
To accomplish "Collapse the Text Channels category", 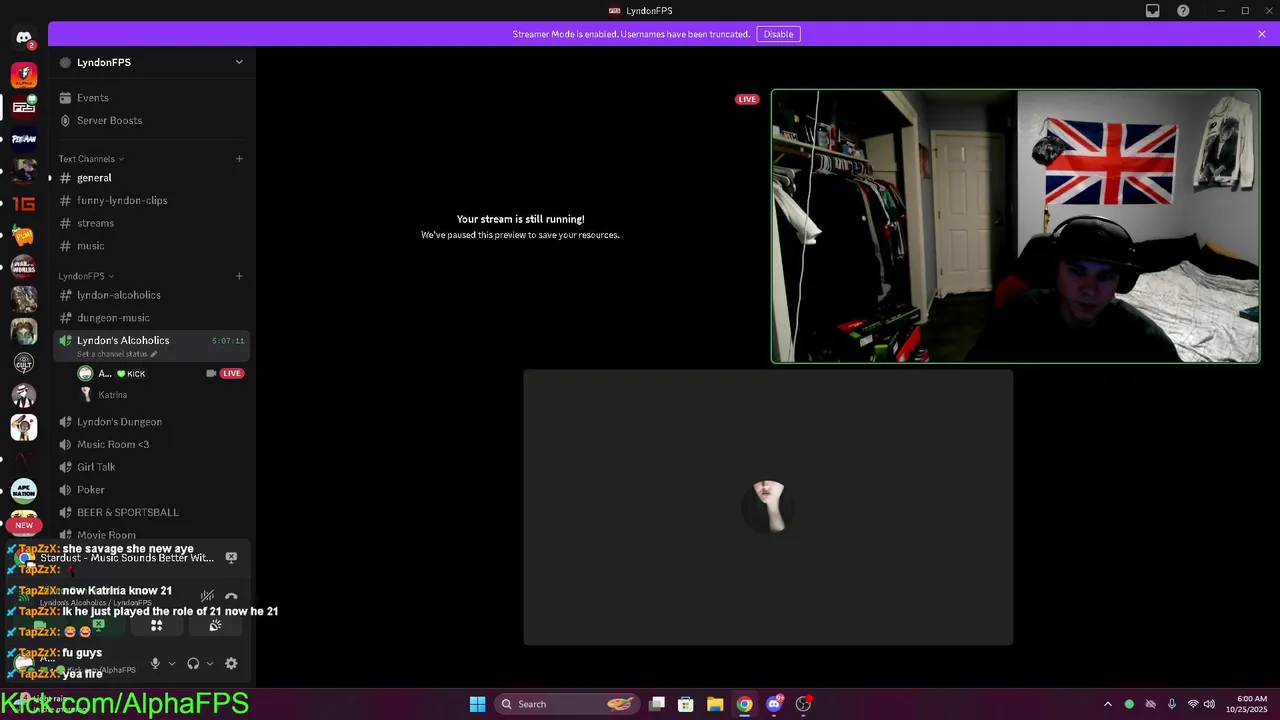I will click(x=91, y=159).
